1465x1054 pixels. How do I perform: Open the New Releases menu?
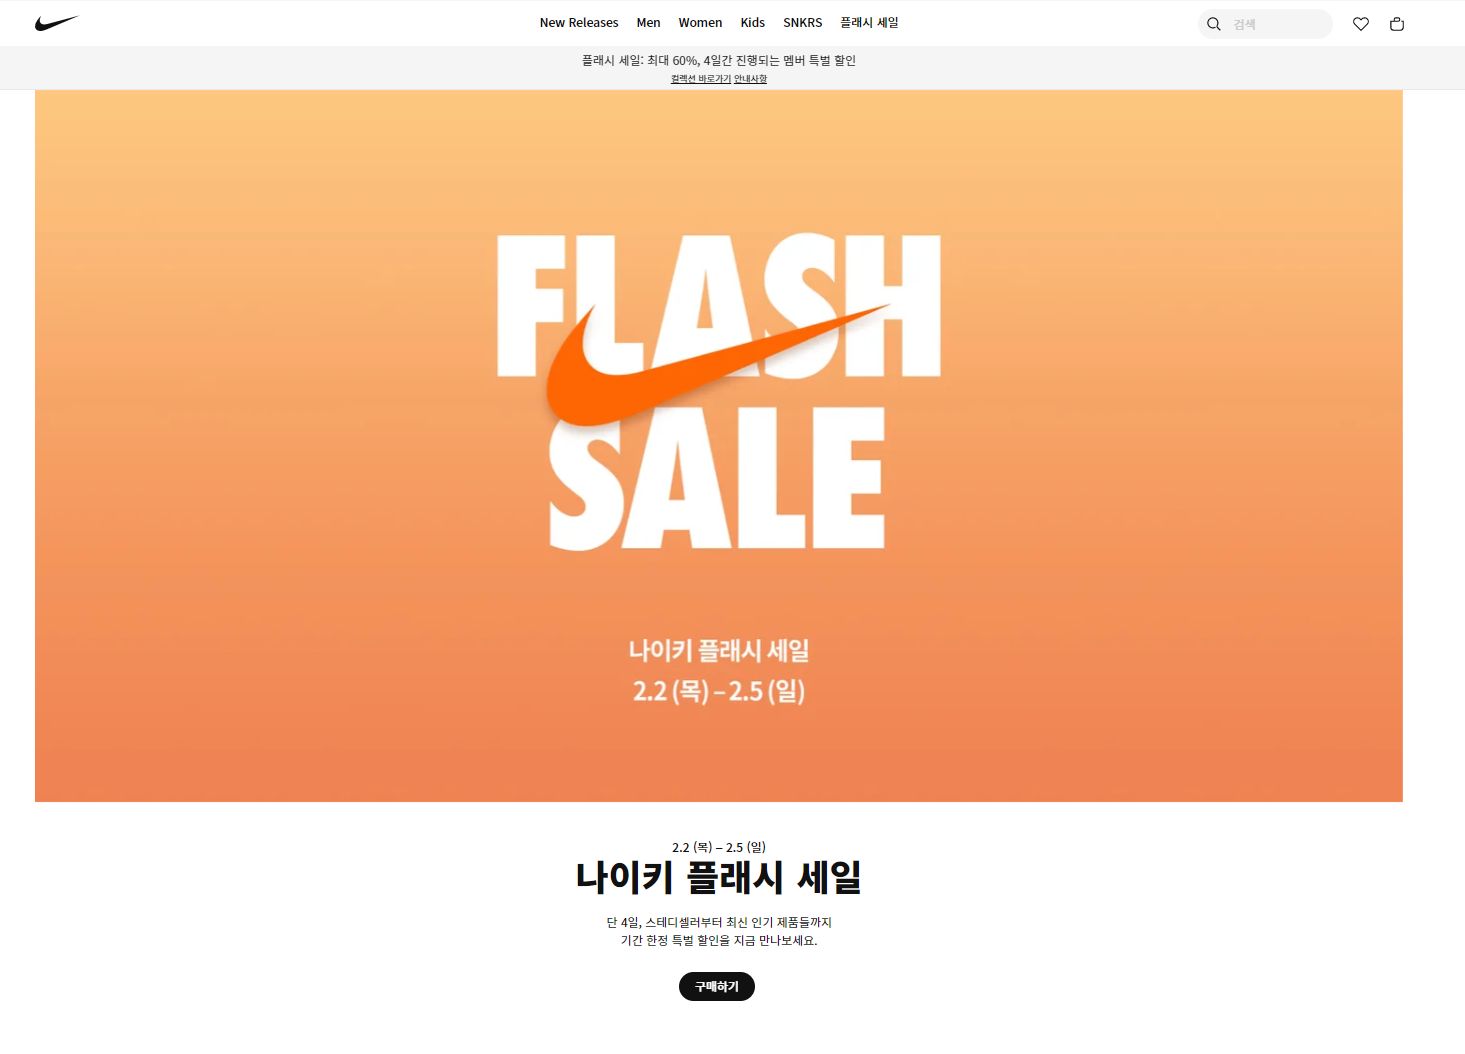(579, 23)
